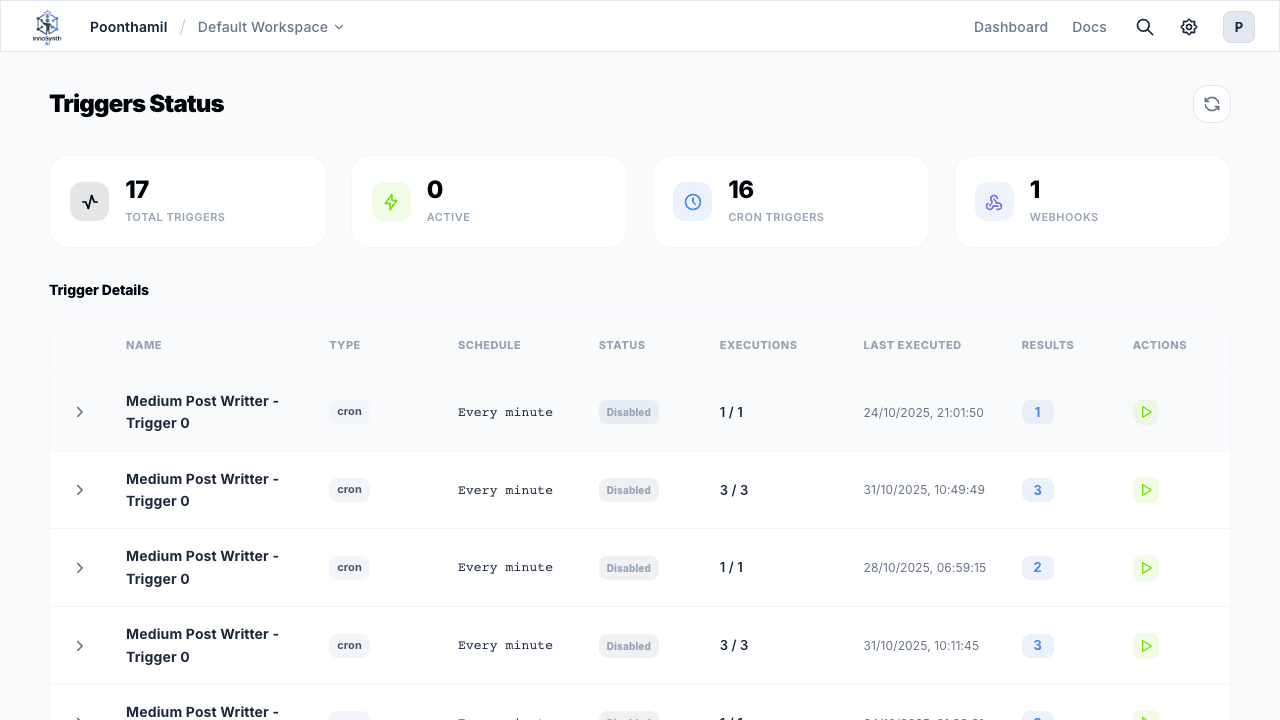Image resolution: width=1280 pixels, height=720 pixels.
Task: Click the LAST EXECUTED column header
Action: [x=912, y=345]
